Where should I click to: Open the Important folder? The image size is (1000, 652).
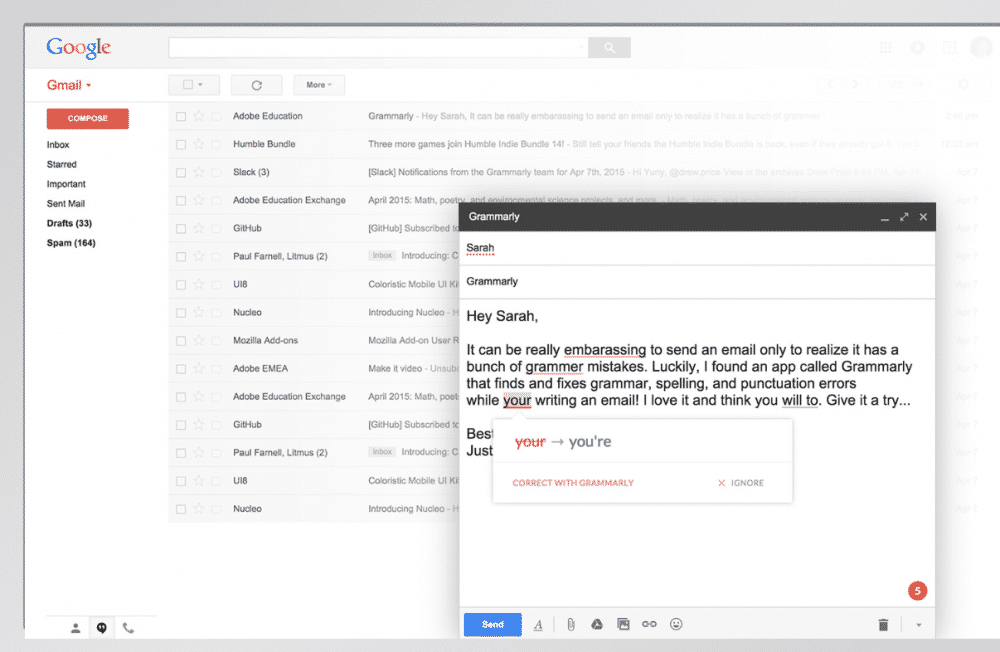(66, 184)
